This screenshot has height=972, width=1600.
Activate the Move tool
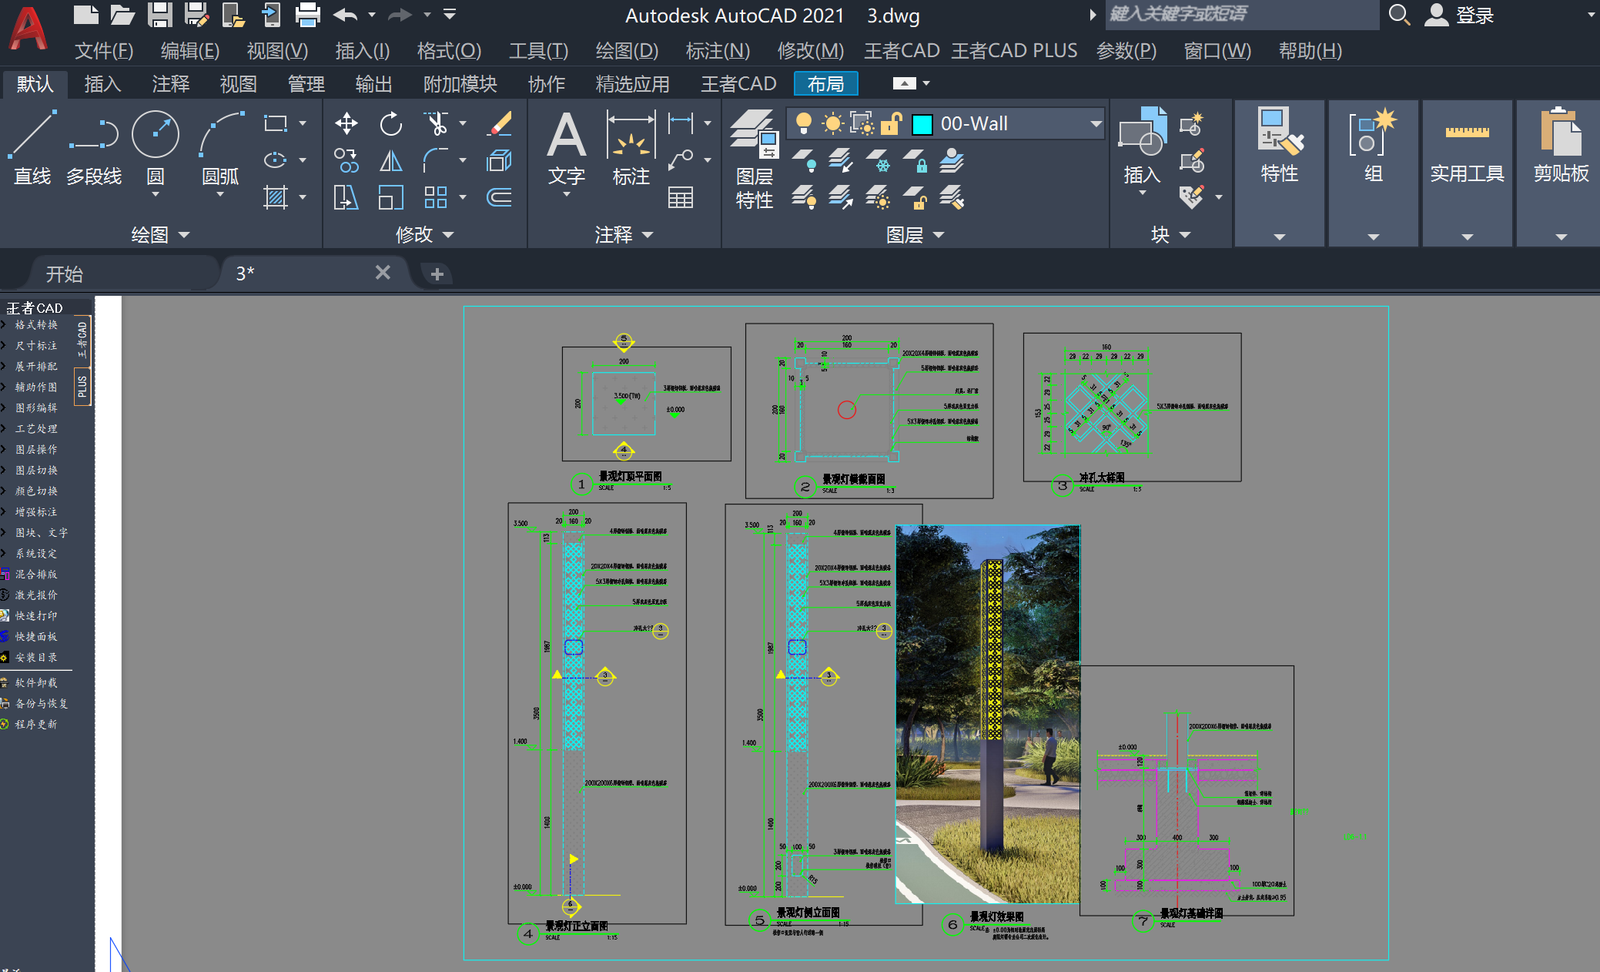point(346,123)
